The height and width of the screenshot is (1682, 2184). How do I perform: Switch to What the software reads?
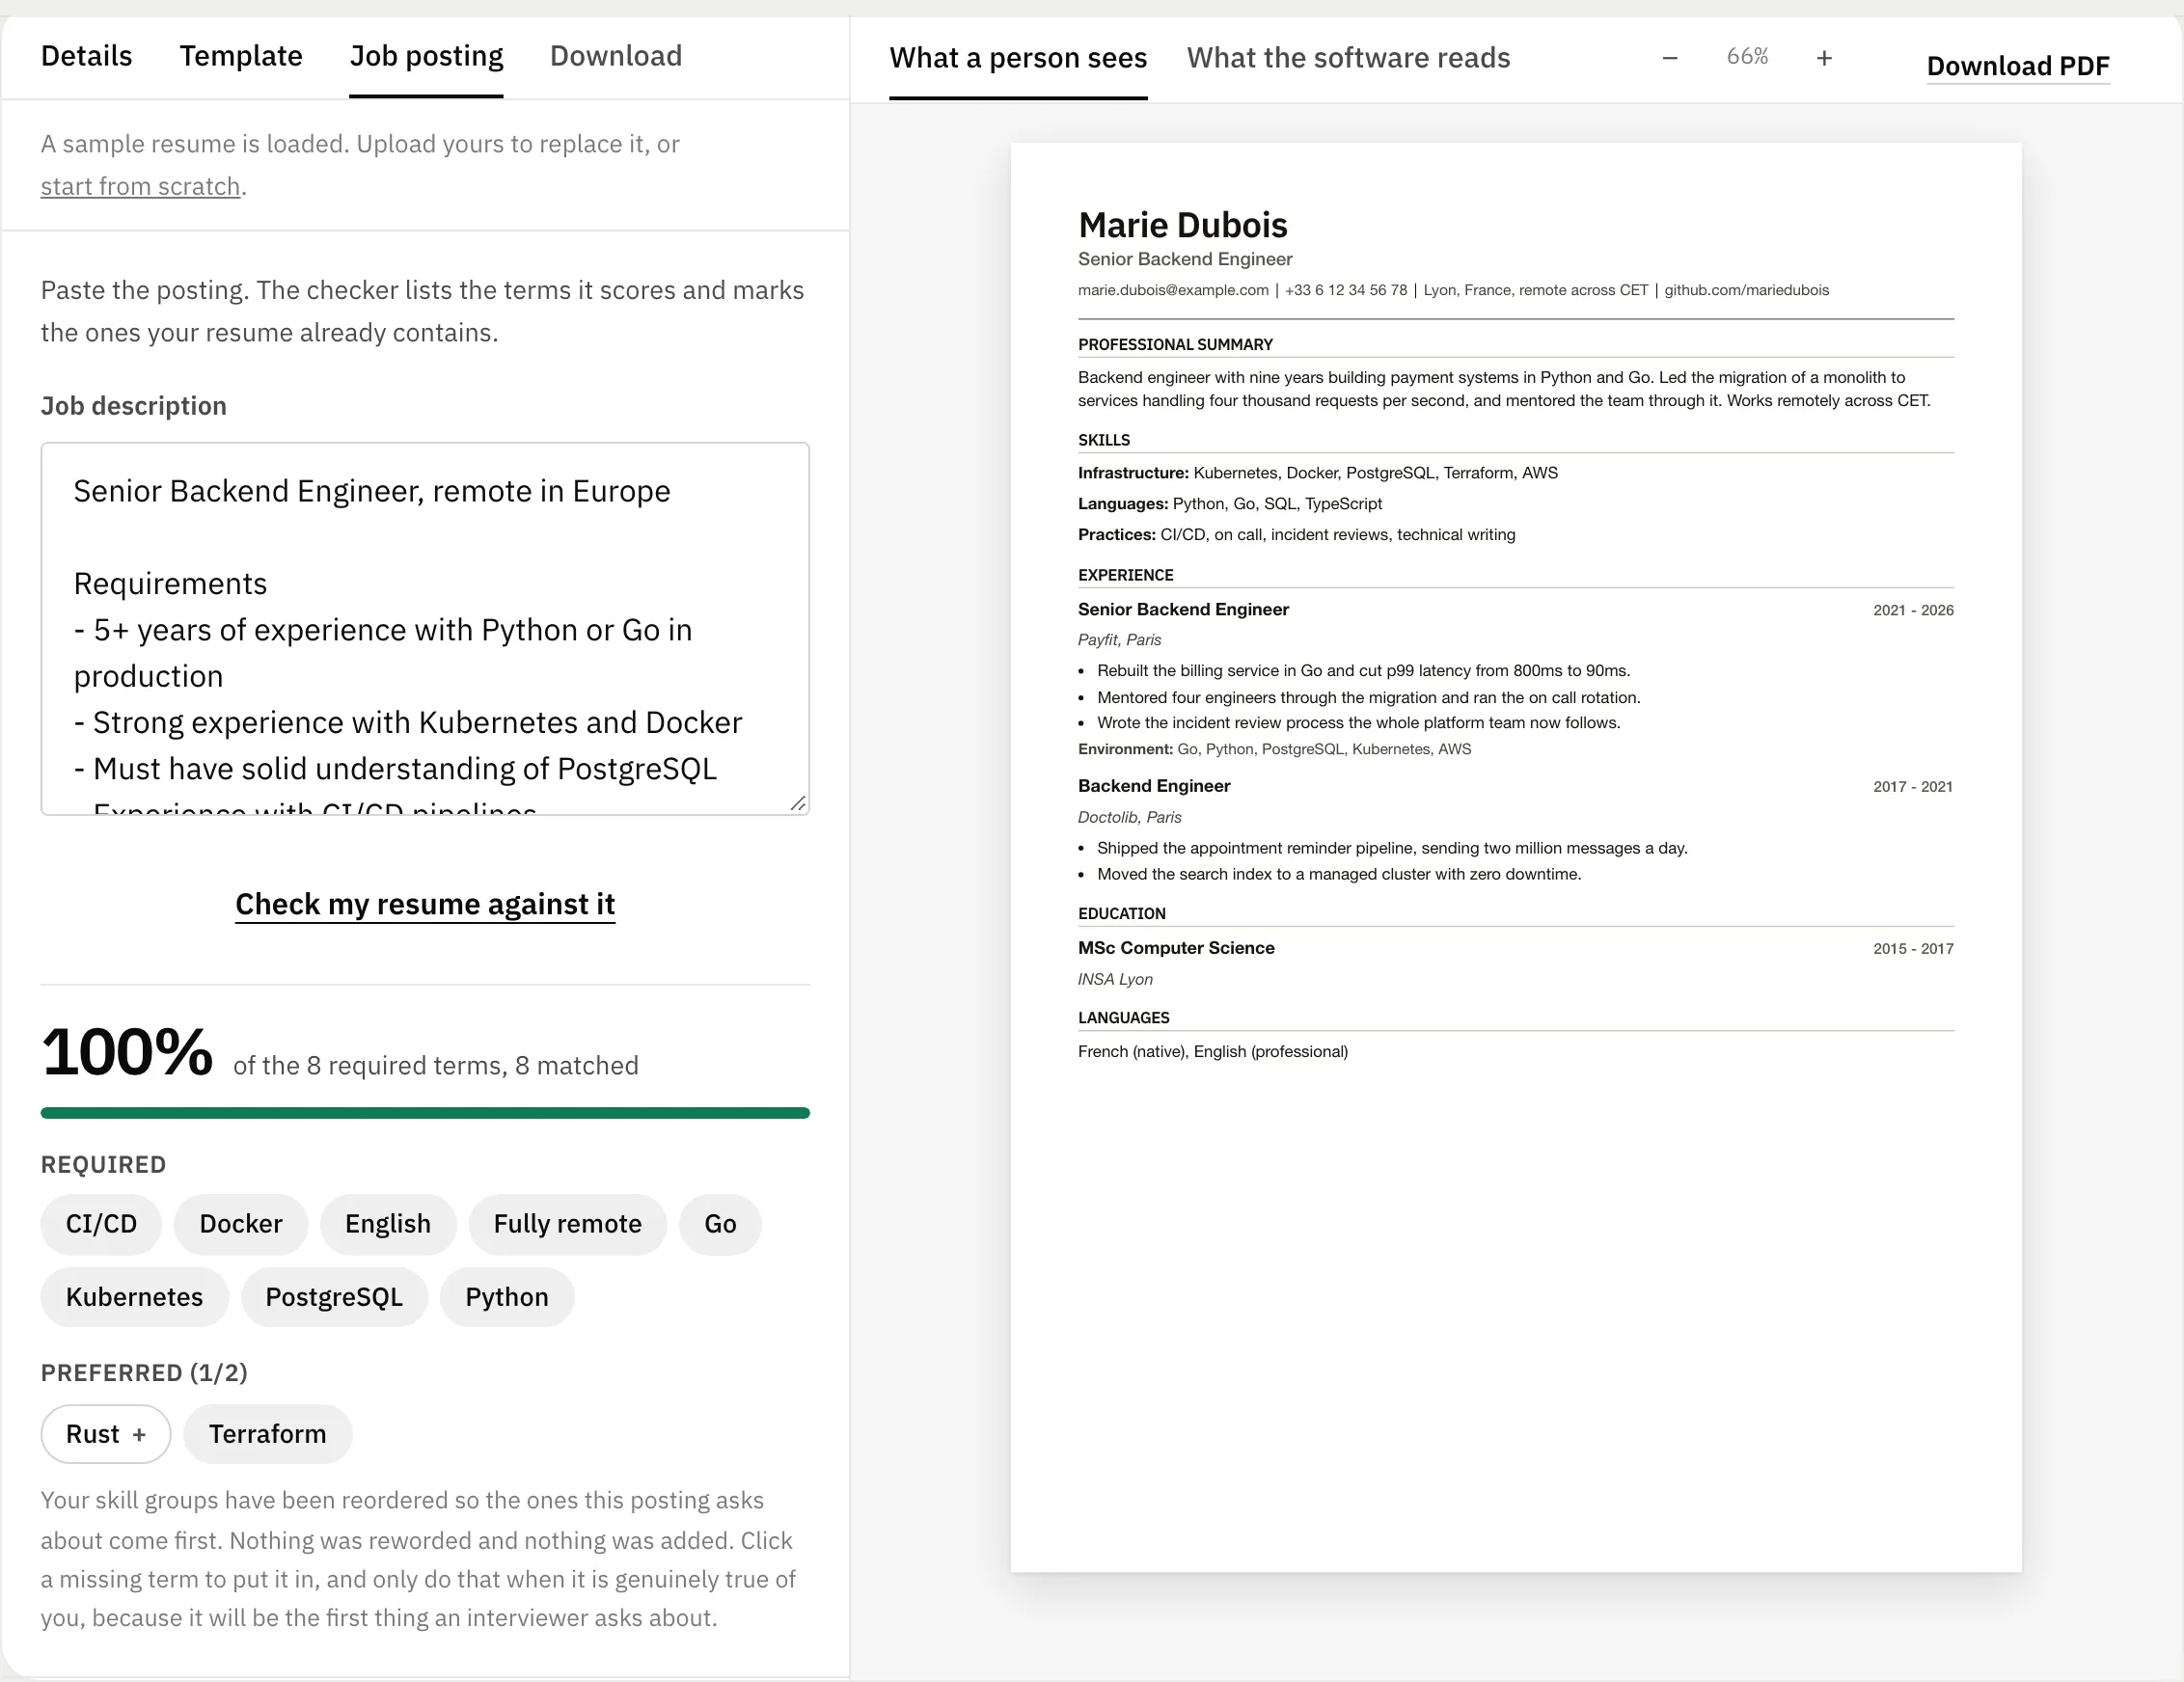coord(1348,58)
